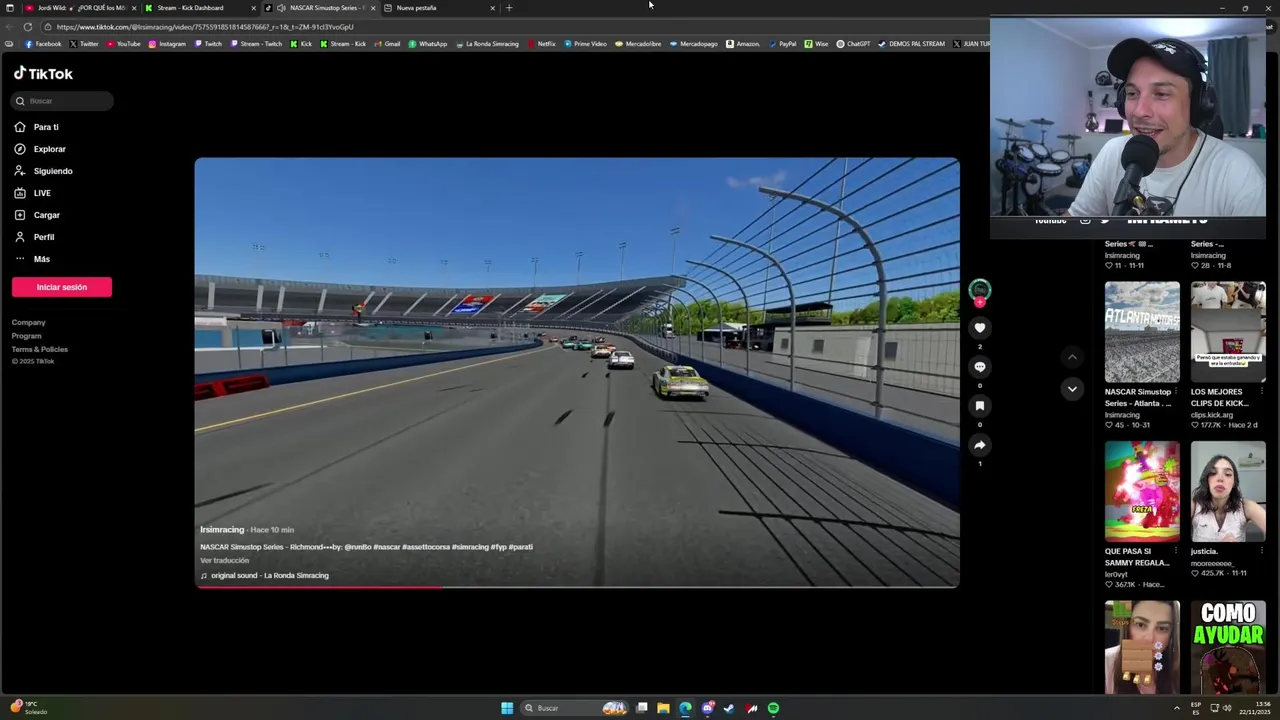This screenshot has width=1280, height=720.
Task: Open the YouTube bookmark
Action: 124,44
